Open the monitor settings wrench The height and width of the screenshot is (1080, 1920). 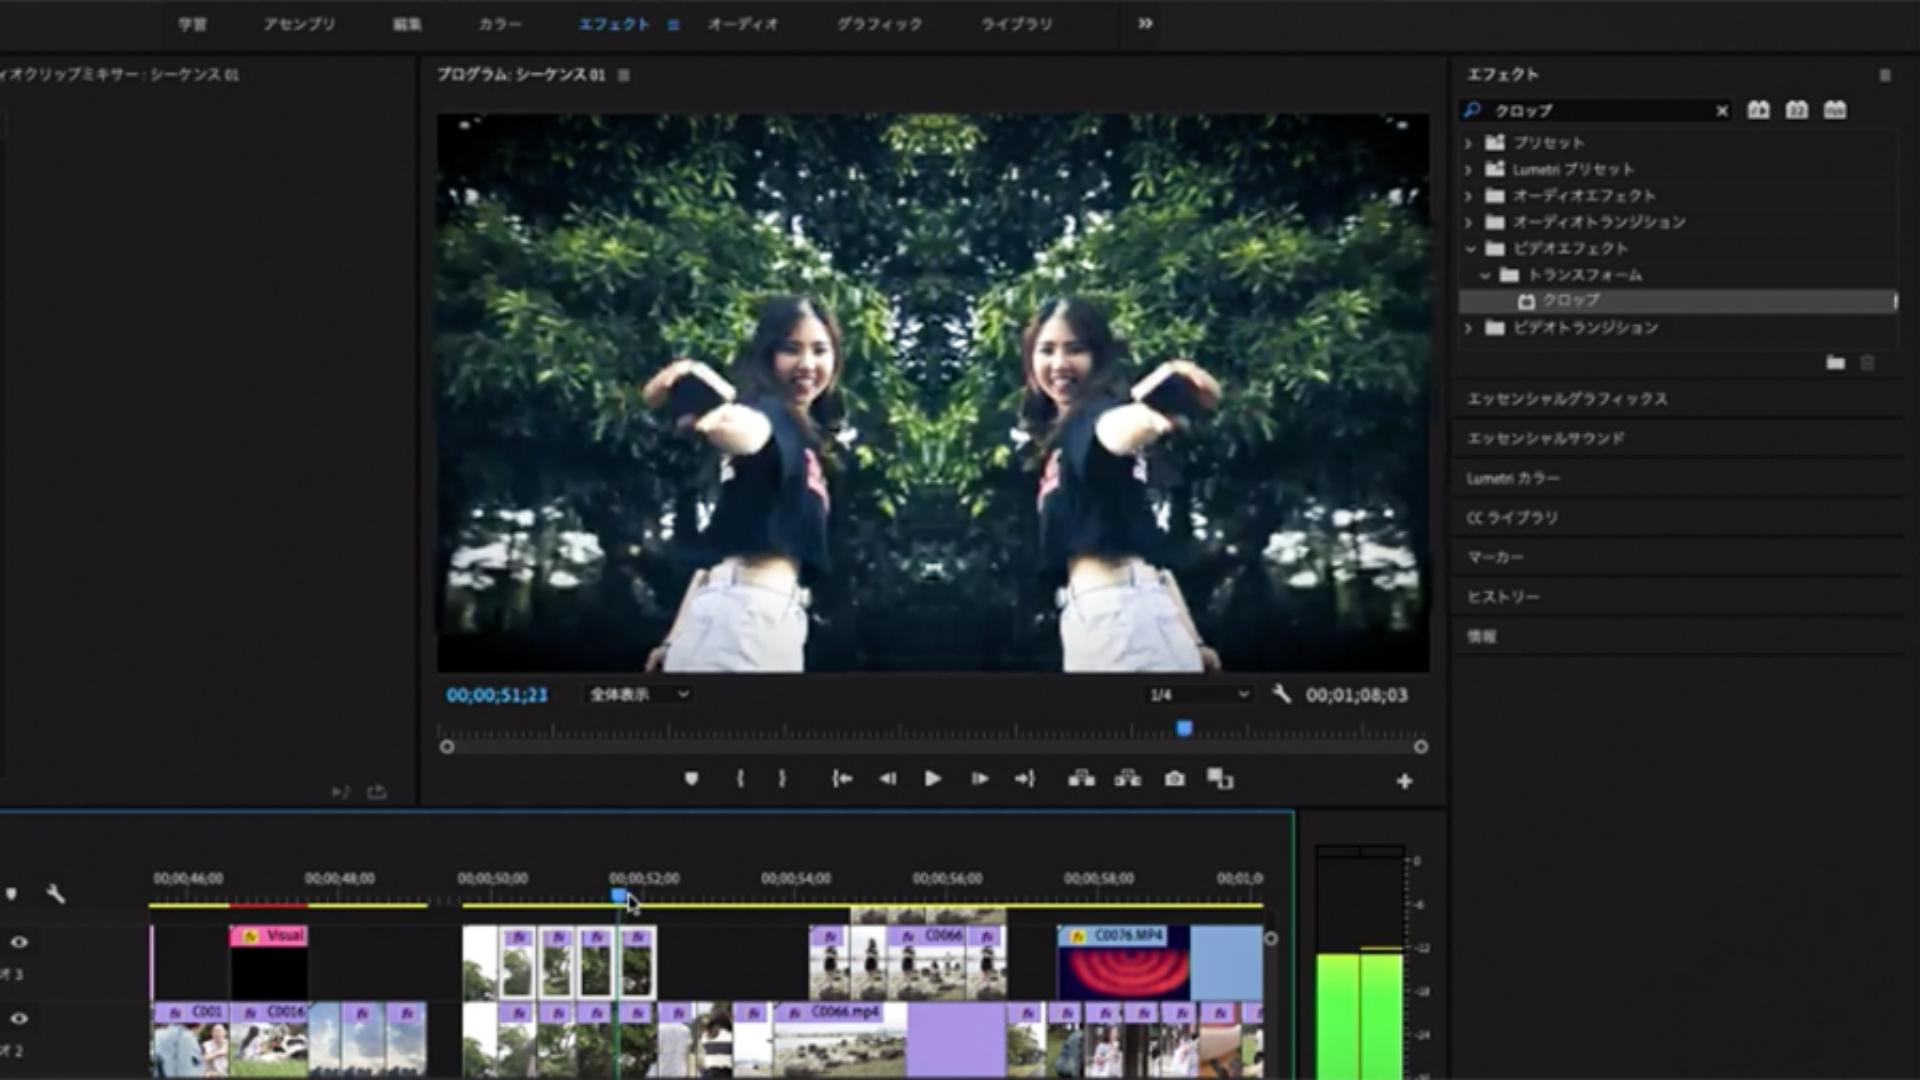point(1281,694)
